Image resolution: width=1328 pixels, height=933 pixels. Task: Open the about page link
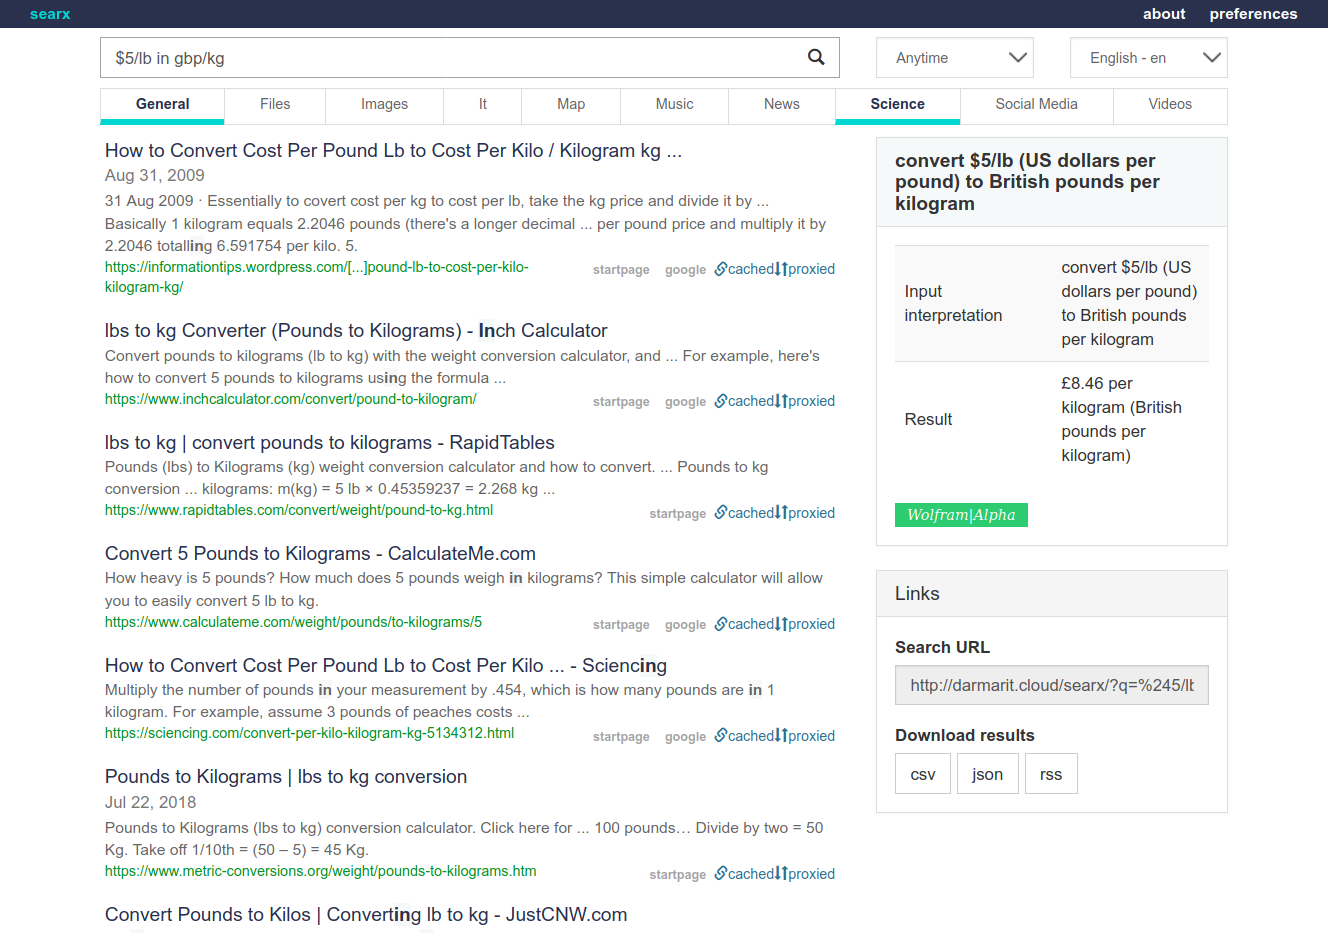pos(1164,14)
